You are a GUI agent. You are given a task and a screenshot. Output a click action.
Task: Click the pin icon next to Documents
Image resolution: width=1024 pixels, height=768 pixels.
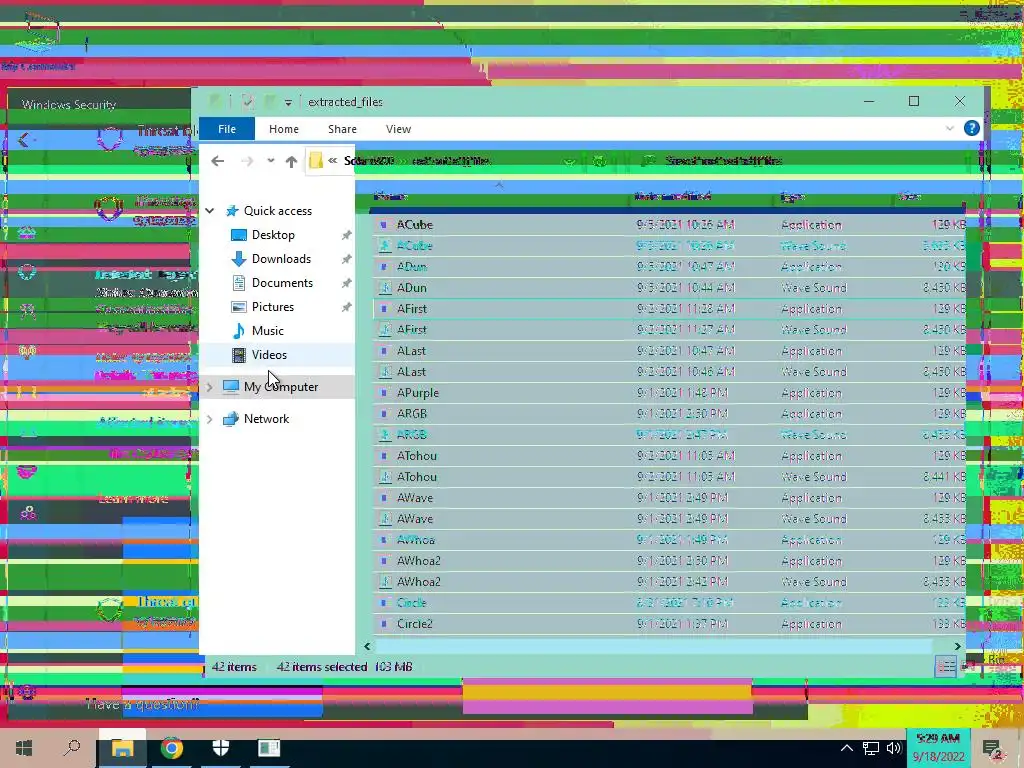tap(346, 283)
